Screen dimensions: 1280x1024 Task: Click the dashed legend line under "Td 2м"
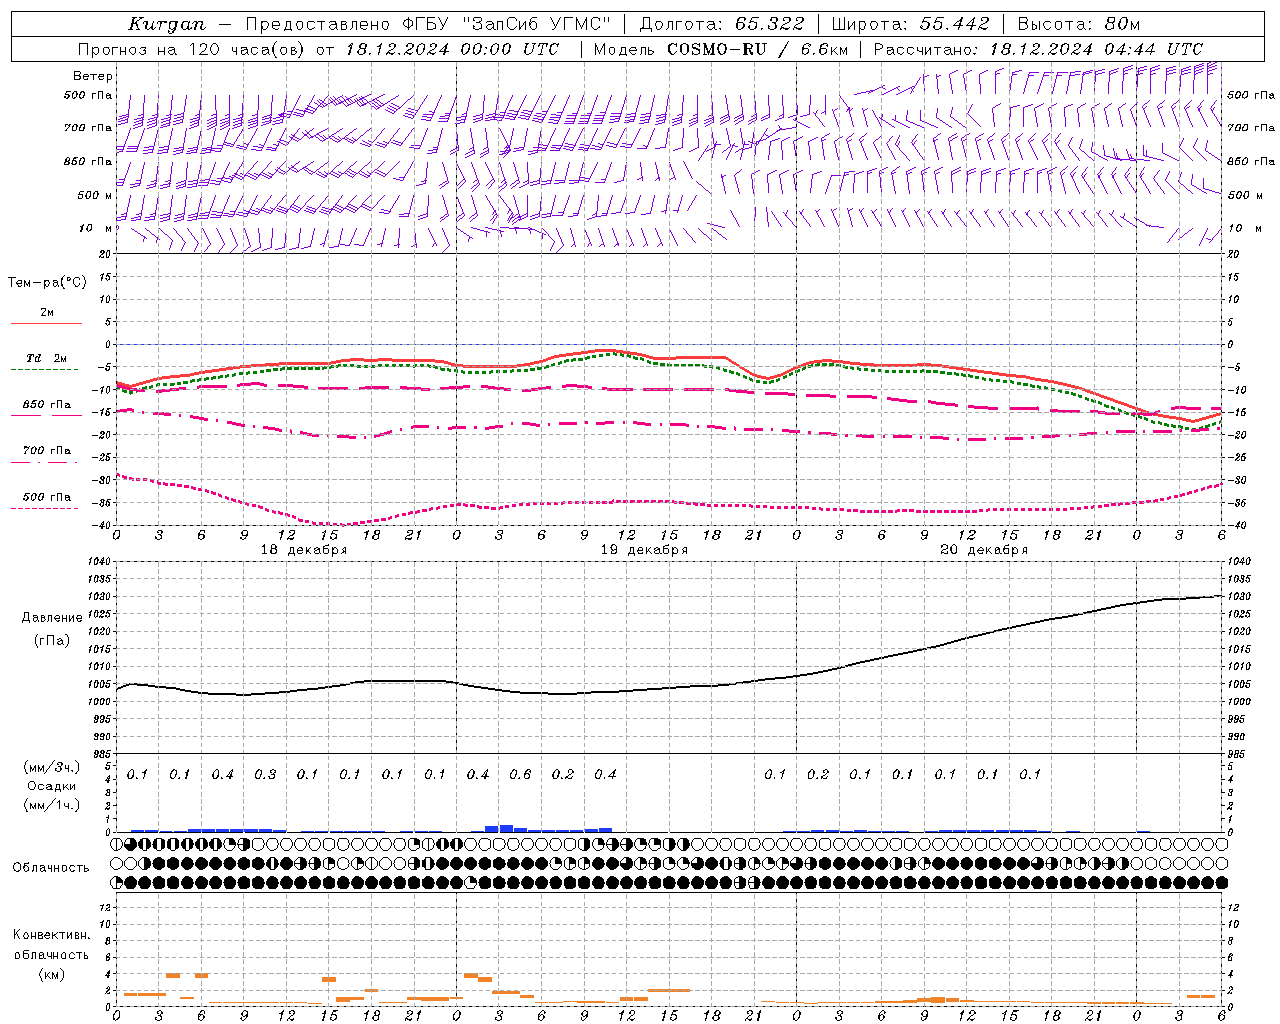[45, 370]
